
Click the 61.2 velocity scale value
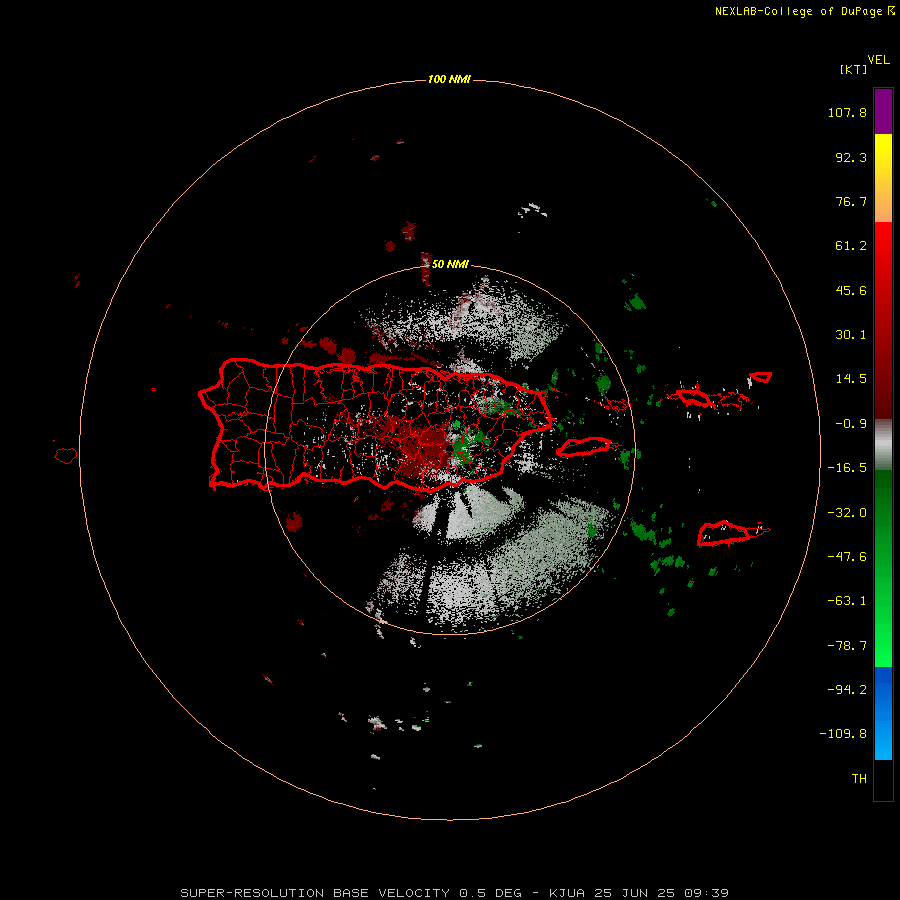point(851,246)
